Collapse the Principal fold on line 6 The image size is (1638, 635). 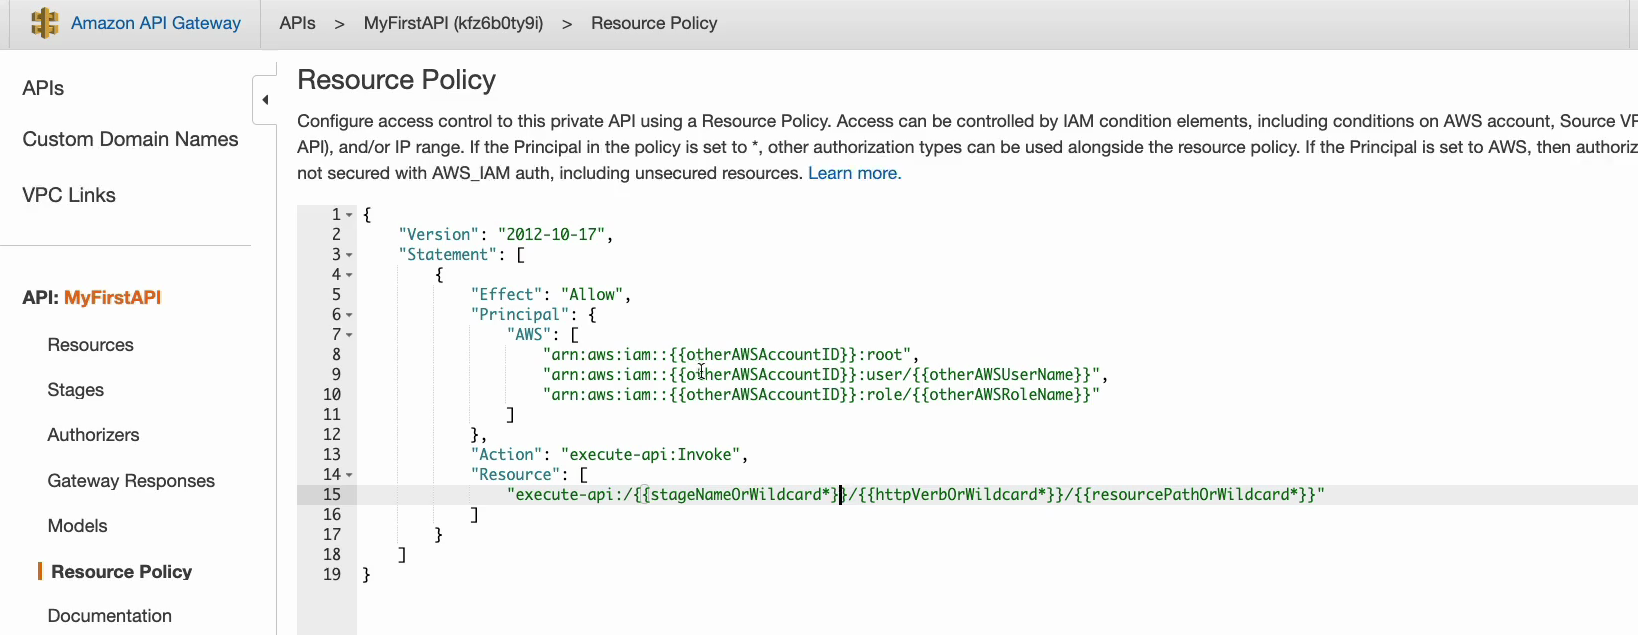pos(349,315)
